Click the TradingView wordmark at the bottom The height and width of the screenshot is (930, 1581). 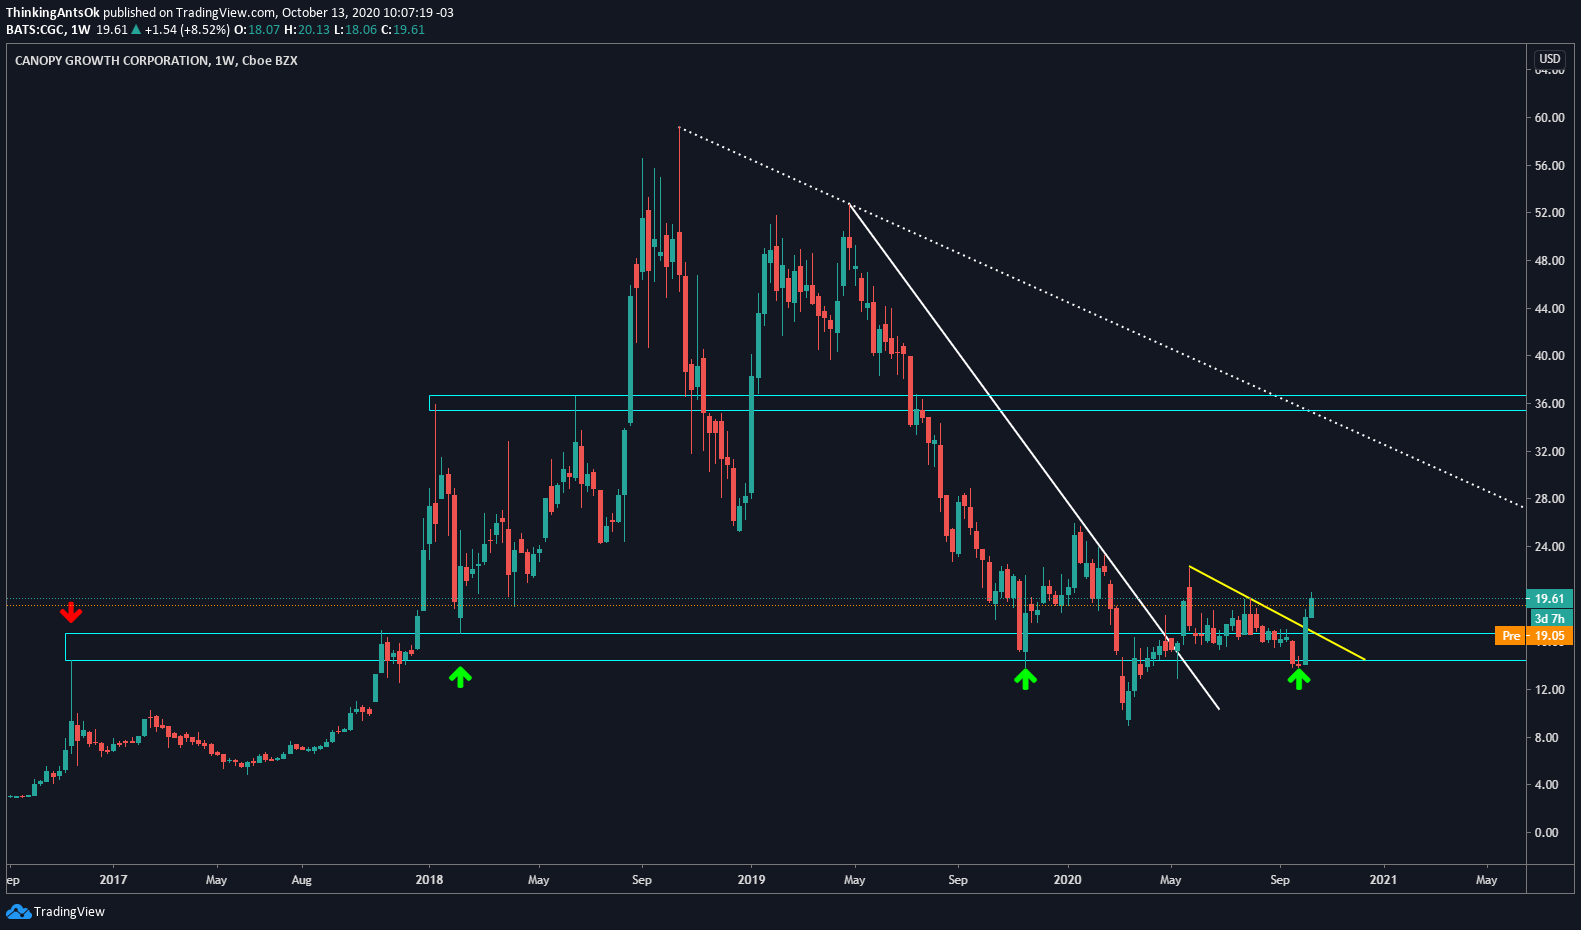(69, 912)
